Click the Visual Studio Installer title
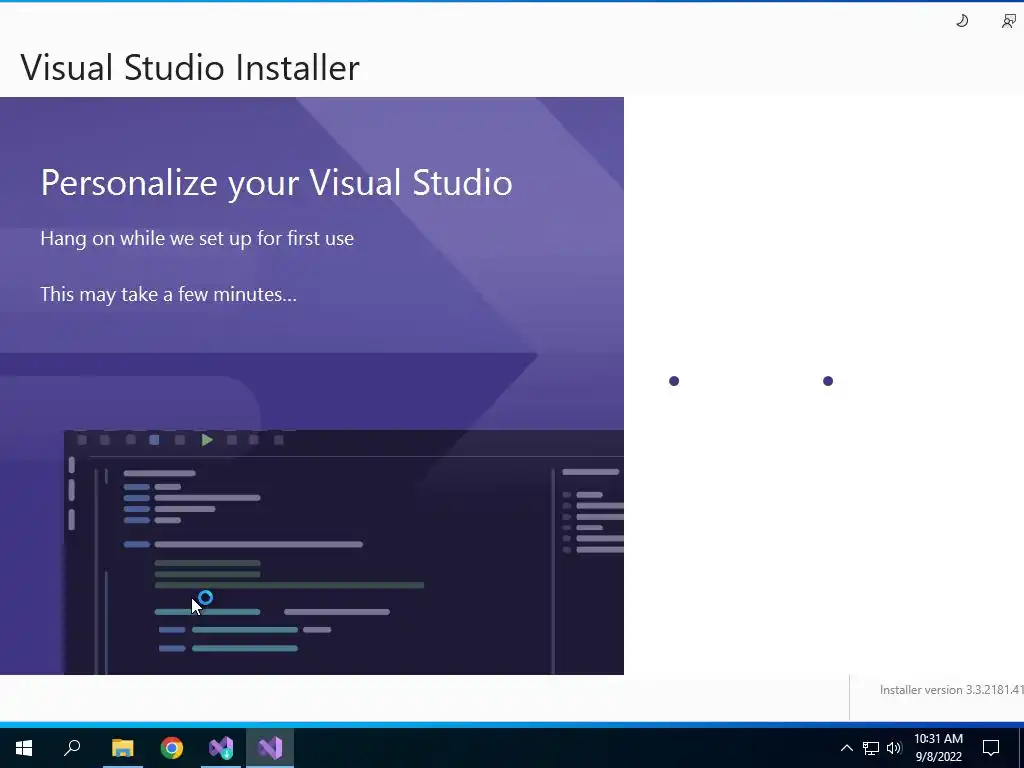 190,67
